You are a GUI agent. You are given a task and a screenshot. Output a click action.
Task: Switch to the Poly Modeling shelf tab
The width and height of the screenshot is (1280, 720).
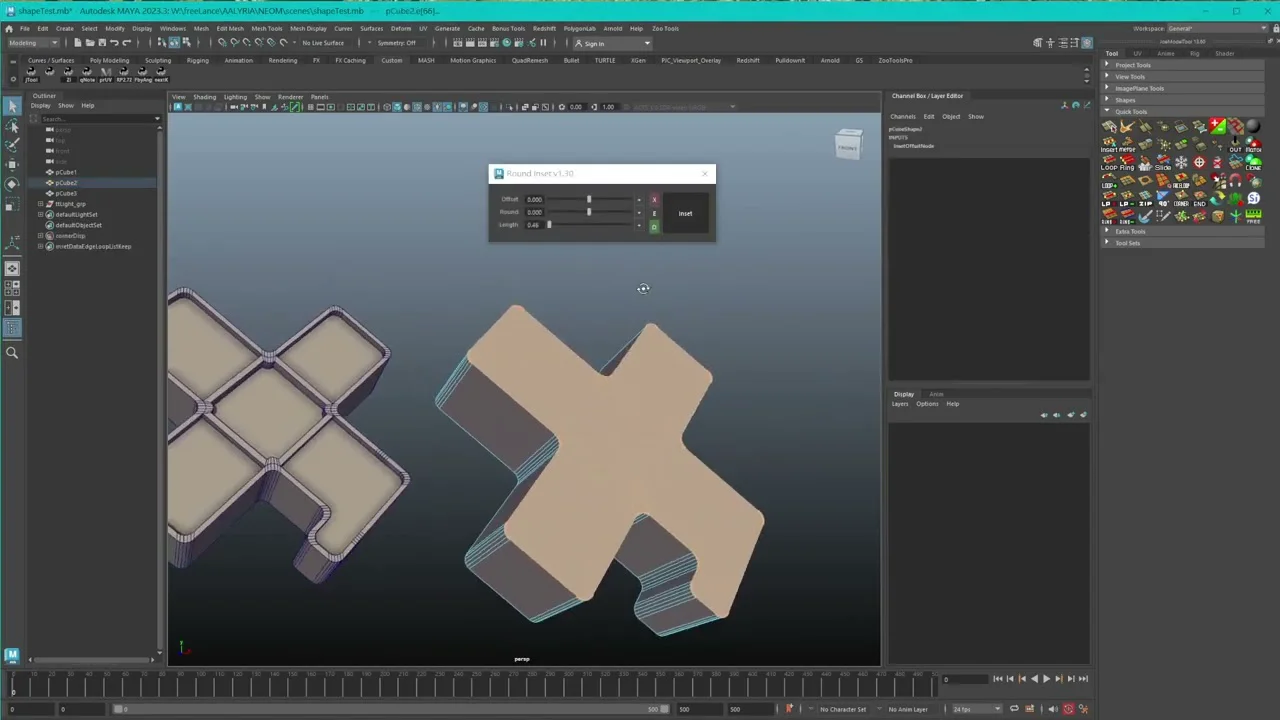109,60
